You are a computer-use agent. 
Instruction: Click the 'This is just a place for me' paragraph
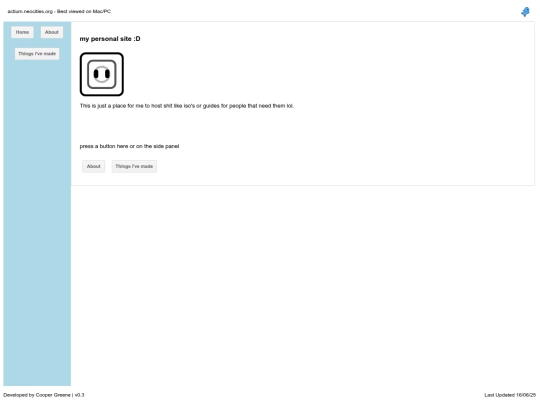(x=187, y=106)
